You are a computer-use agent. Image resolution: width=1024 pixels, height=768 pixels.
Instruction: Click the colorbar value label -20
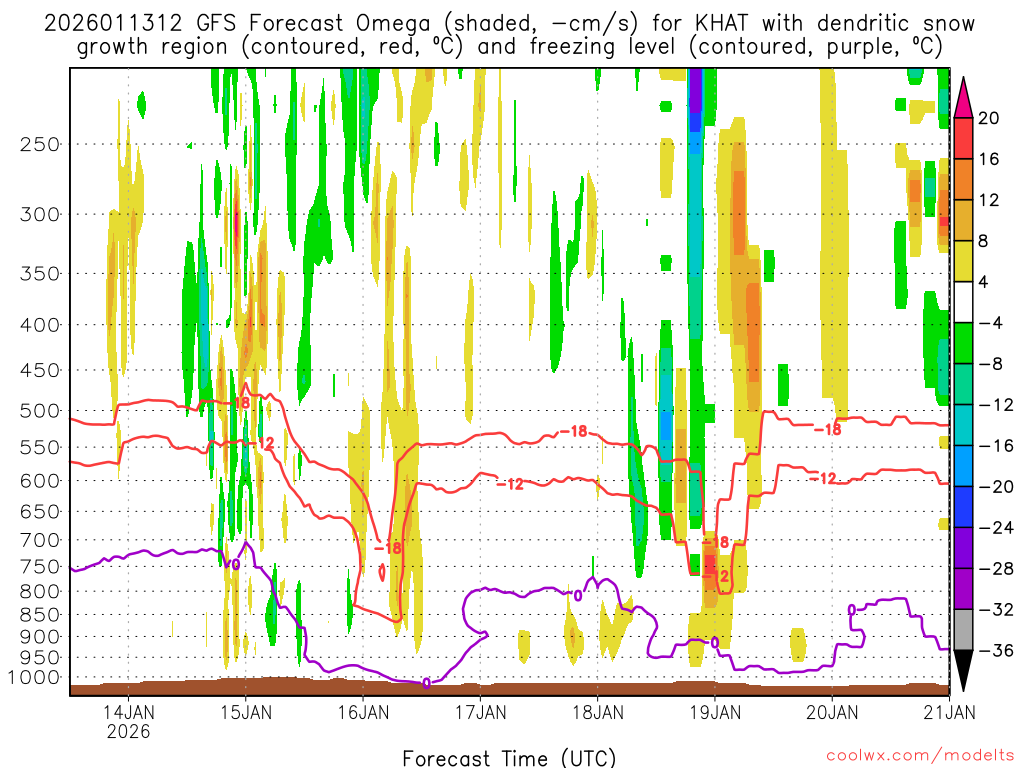(x=996, y=487)
